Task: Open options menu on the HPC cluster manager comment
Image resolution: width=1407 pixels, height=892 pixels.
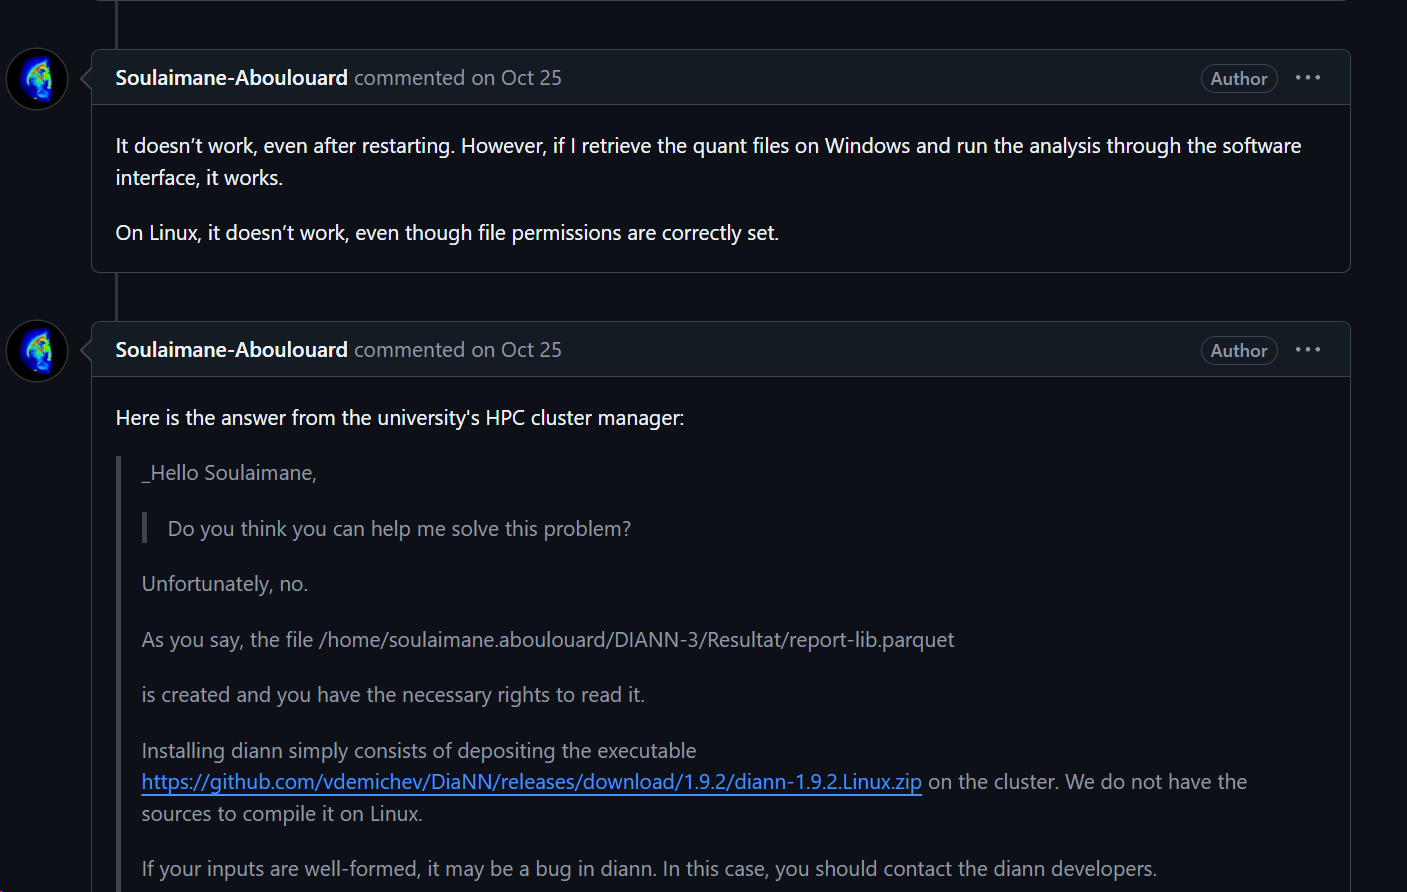Action: [x=1307, y=350]
